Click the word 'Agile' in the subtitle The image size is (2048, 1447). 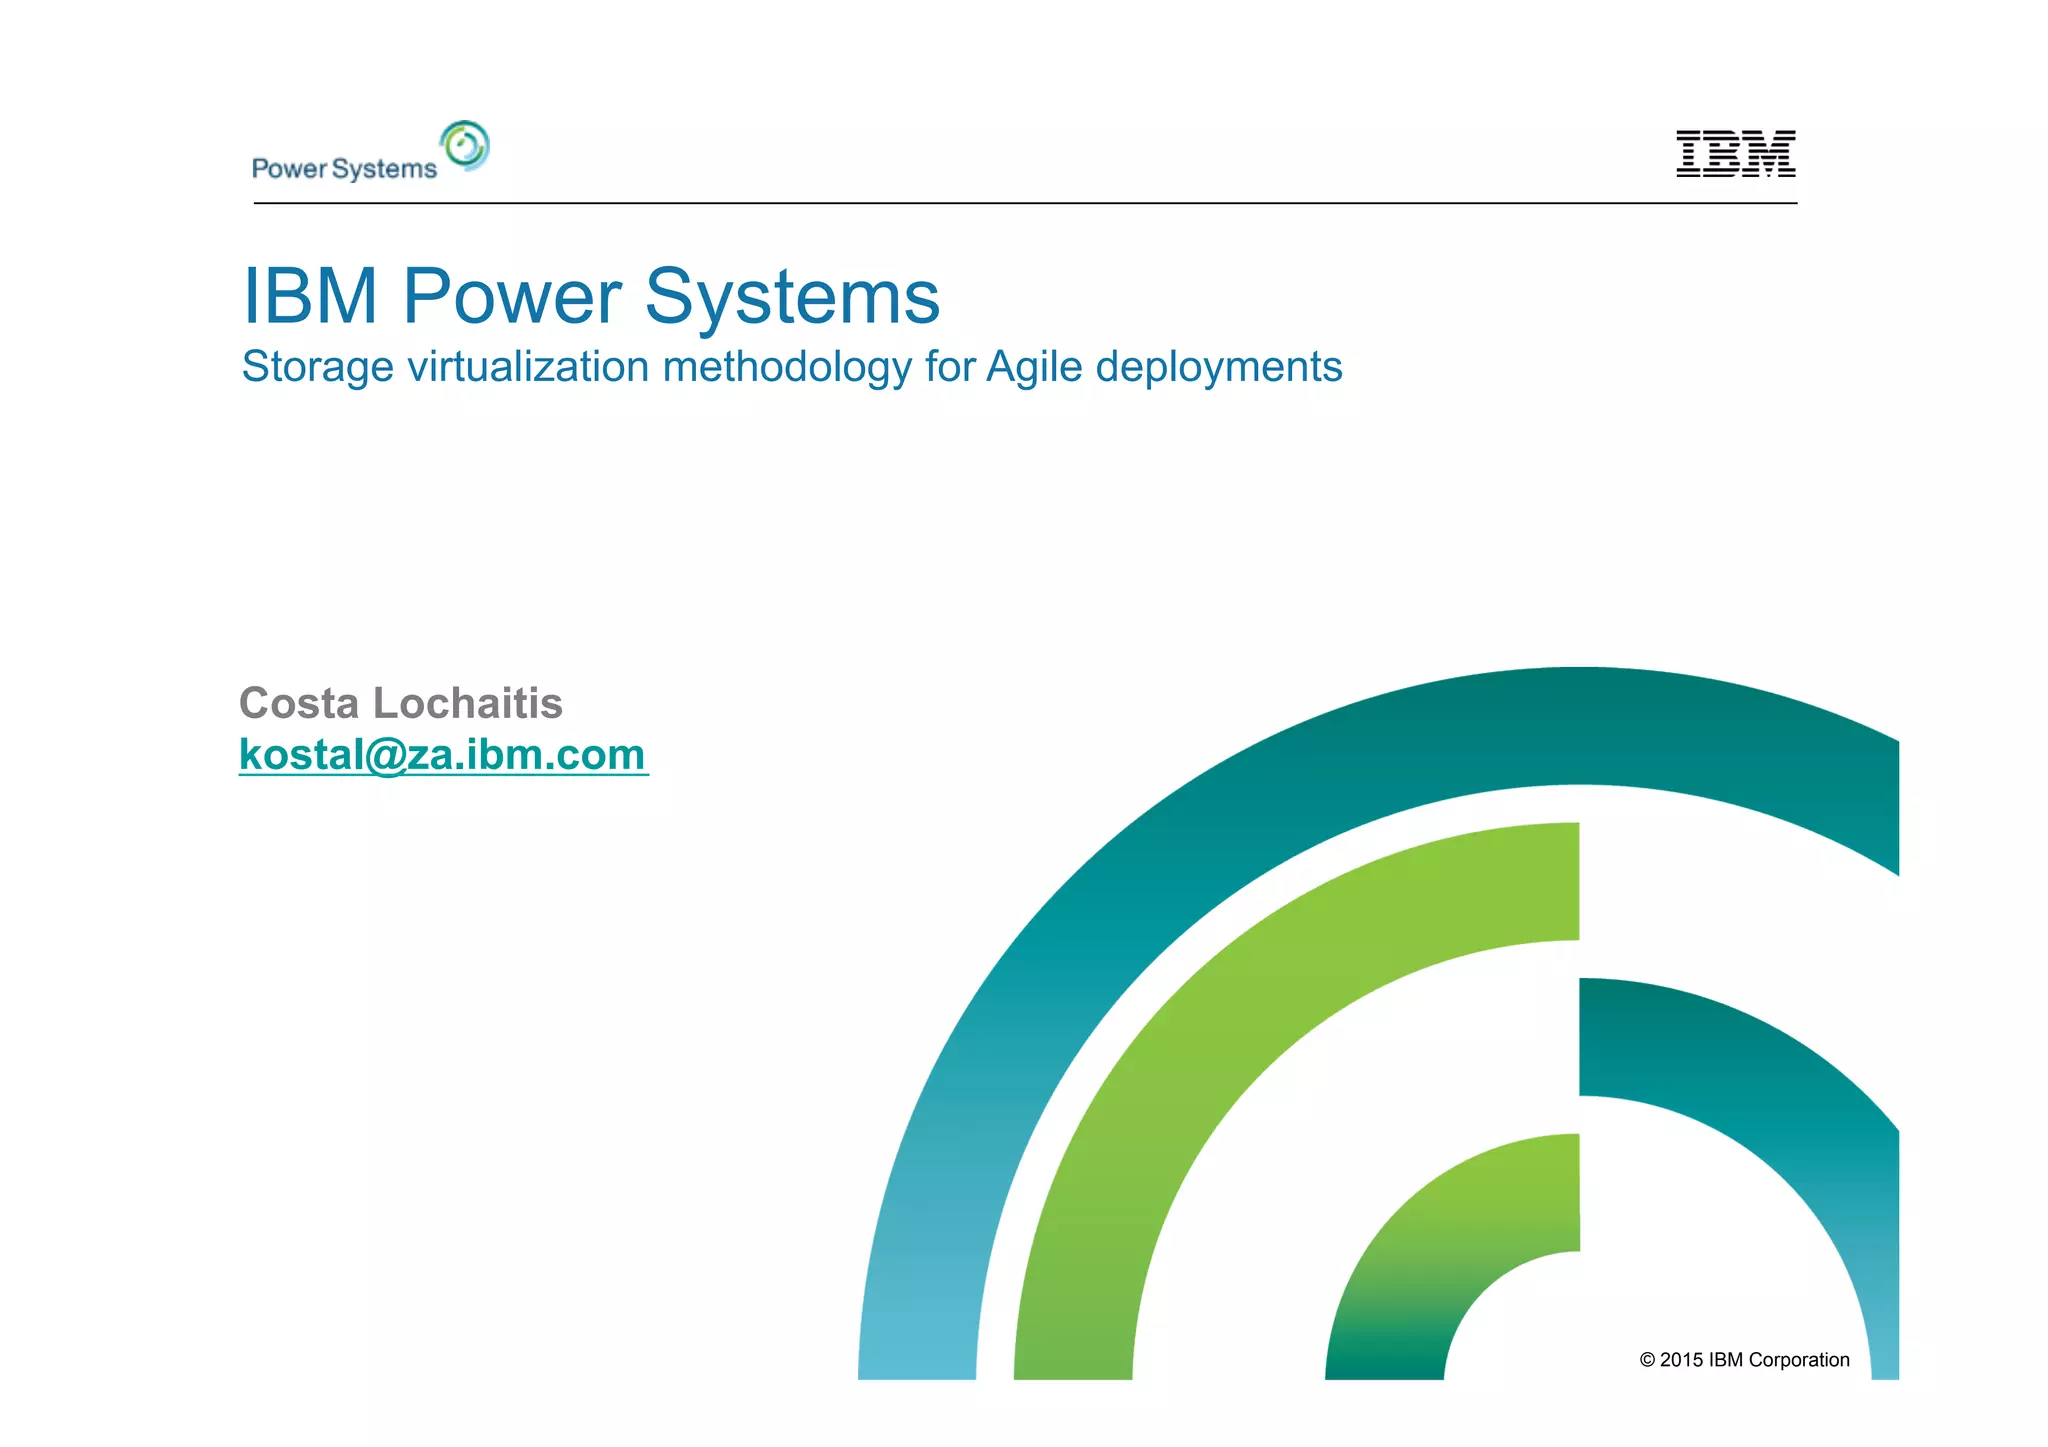[x=1034, y=367]
